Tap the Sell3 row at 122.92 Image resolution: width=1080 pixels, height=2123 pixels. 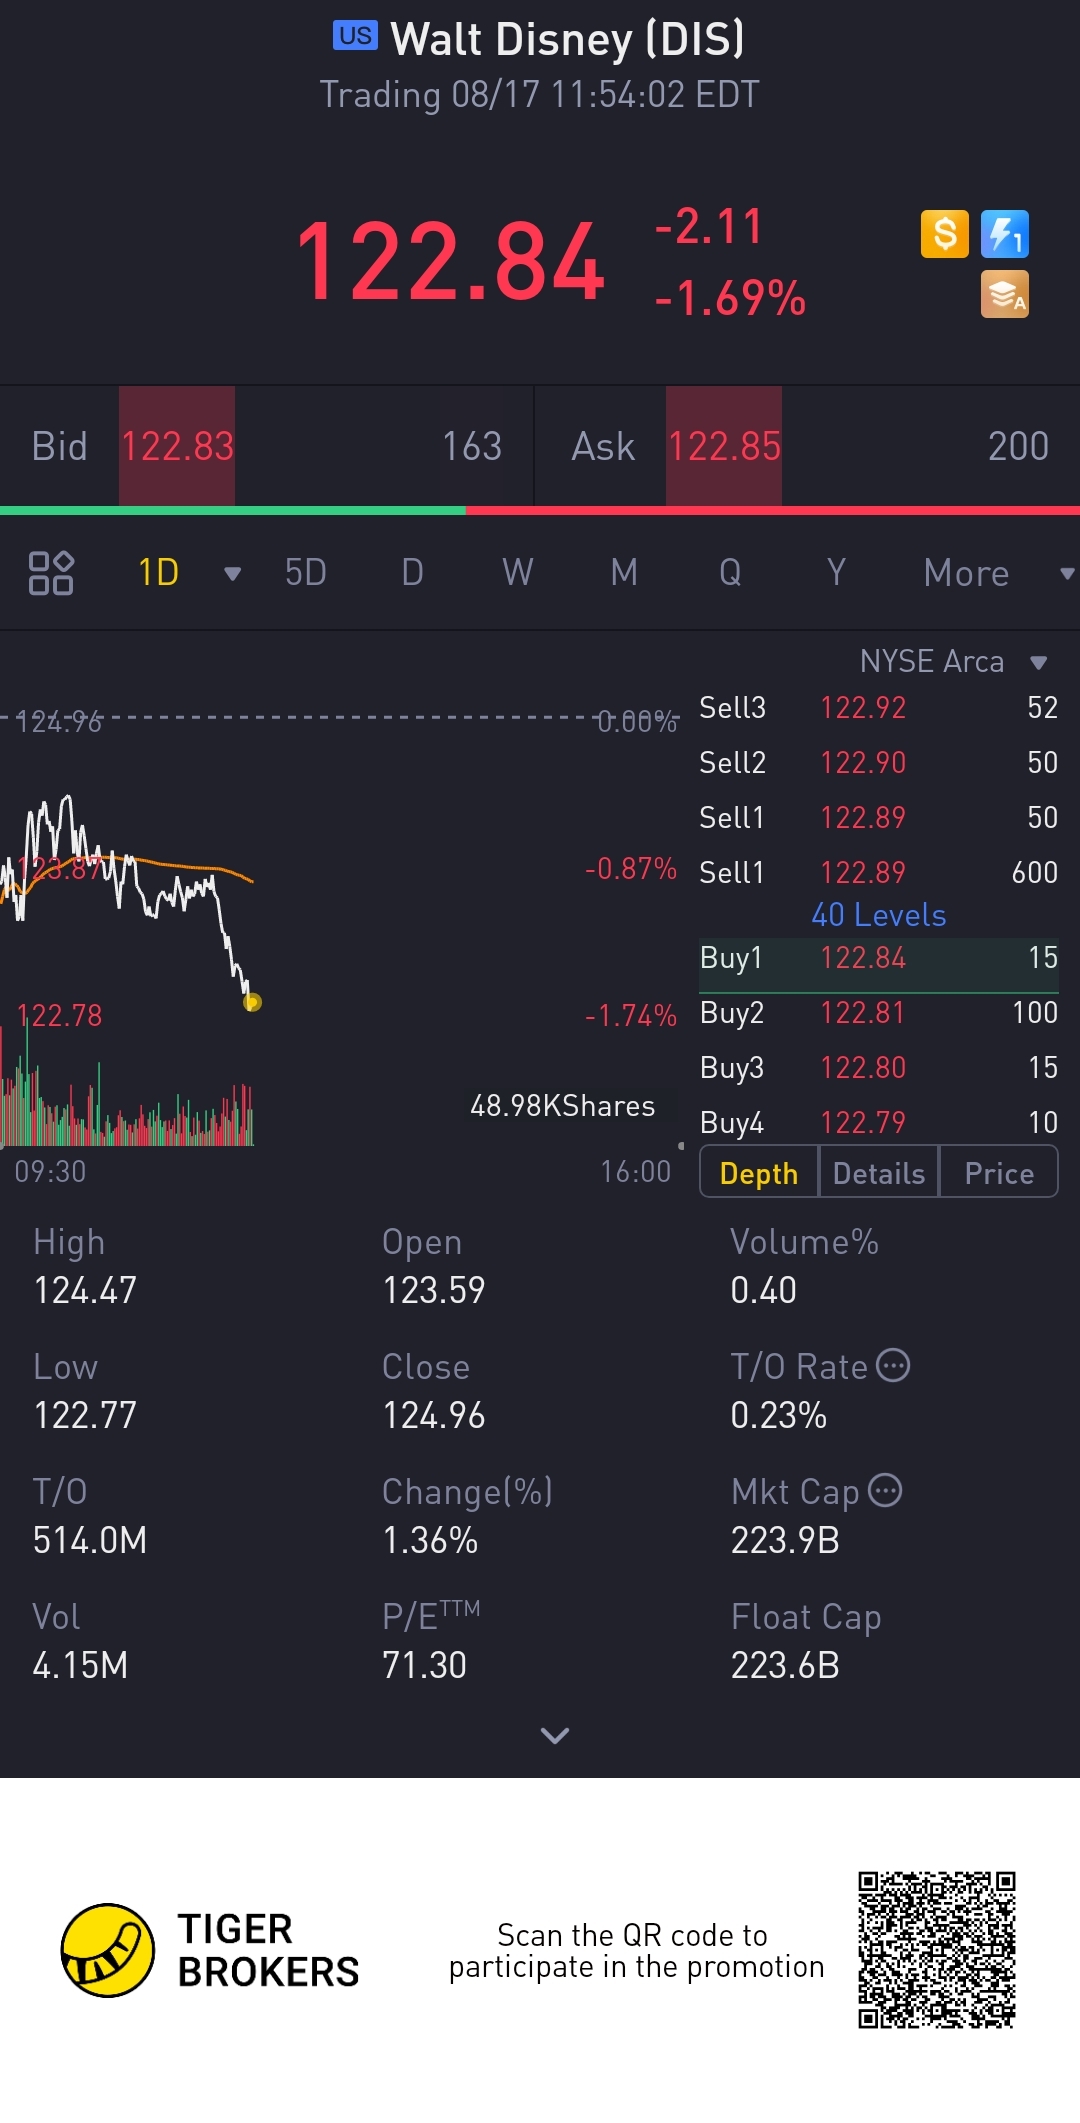[x=878, y=708]
